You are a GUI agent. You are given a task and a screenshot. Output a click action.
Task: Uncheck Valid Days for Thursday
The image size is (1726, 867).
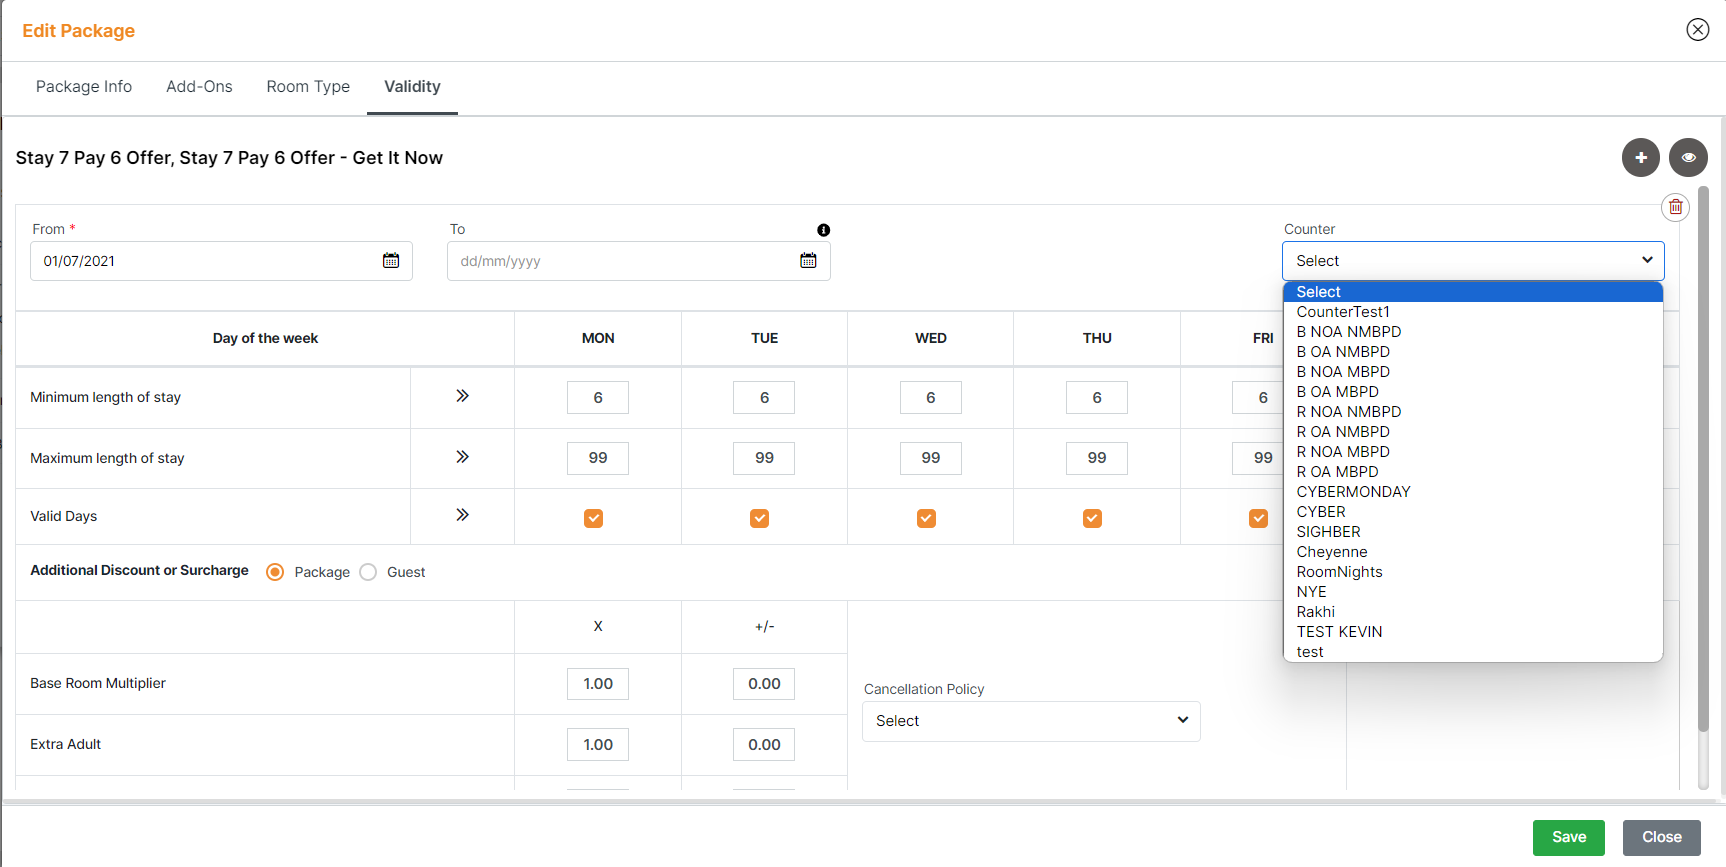coord(1093,518)
